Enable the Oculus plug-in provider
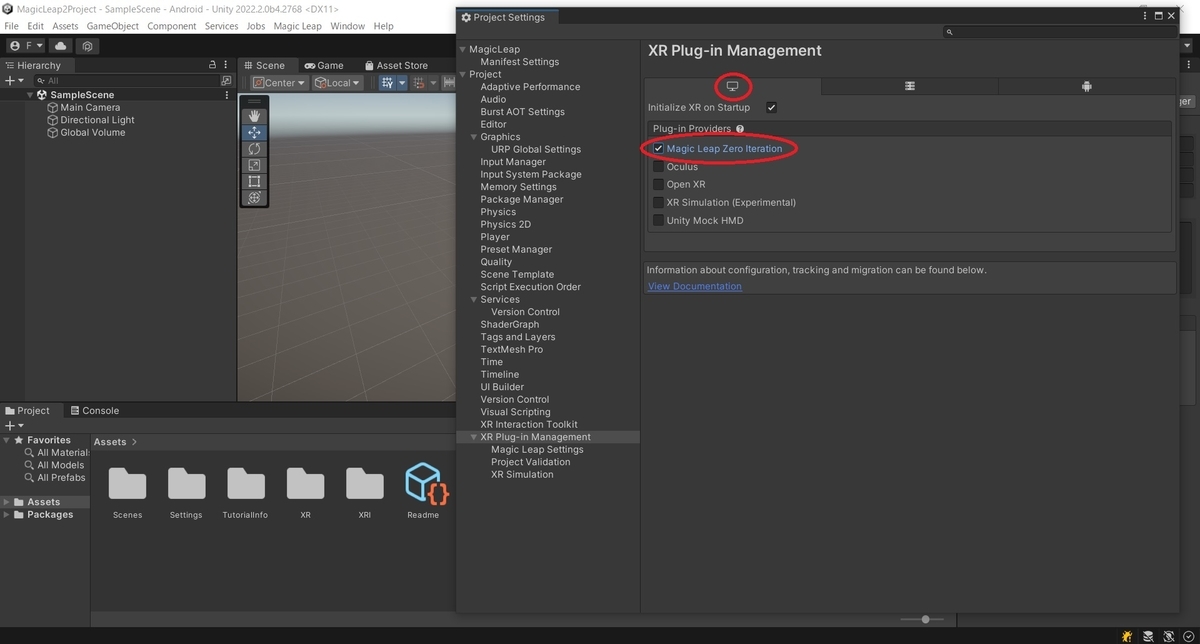The image size is (1200, 644). (x=658, y=167)
